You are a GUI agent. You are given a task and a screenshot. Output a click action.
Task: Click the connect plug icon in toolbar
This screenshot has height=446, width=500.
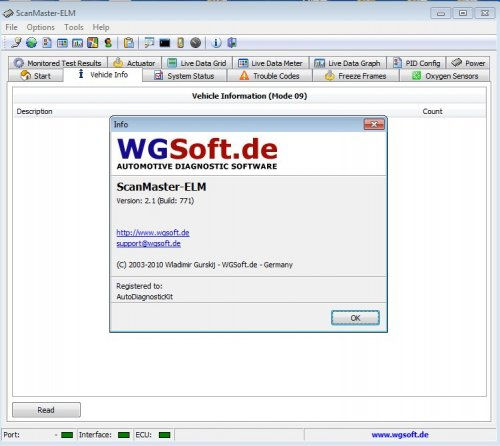click(16, 43)
